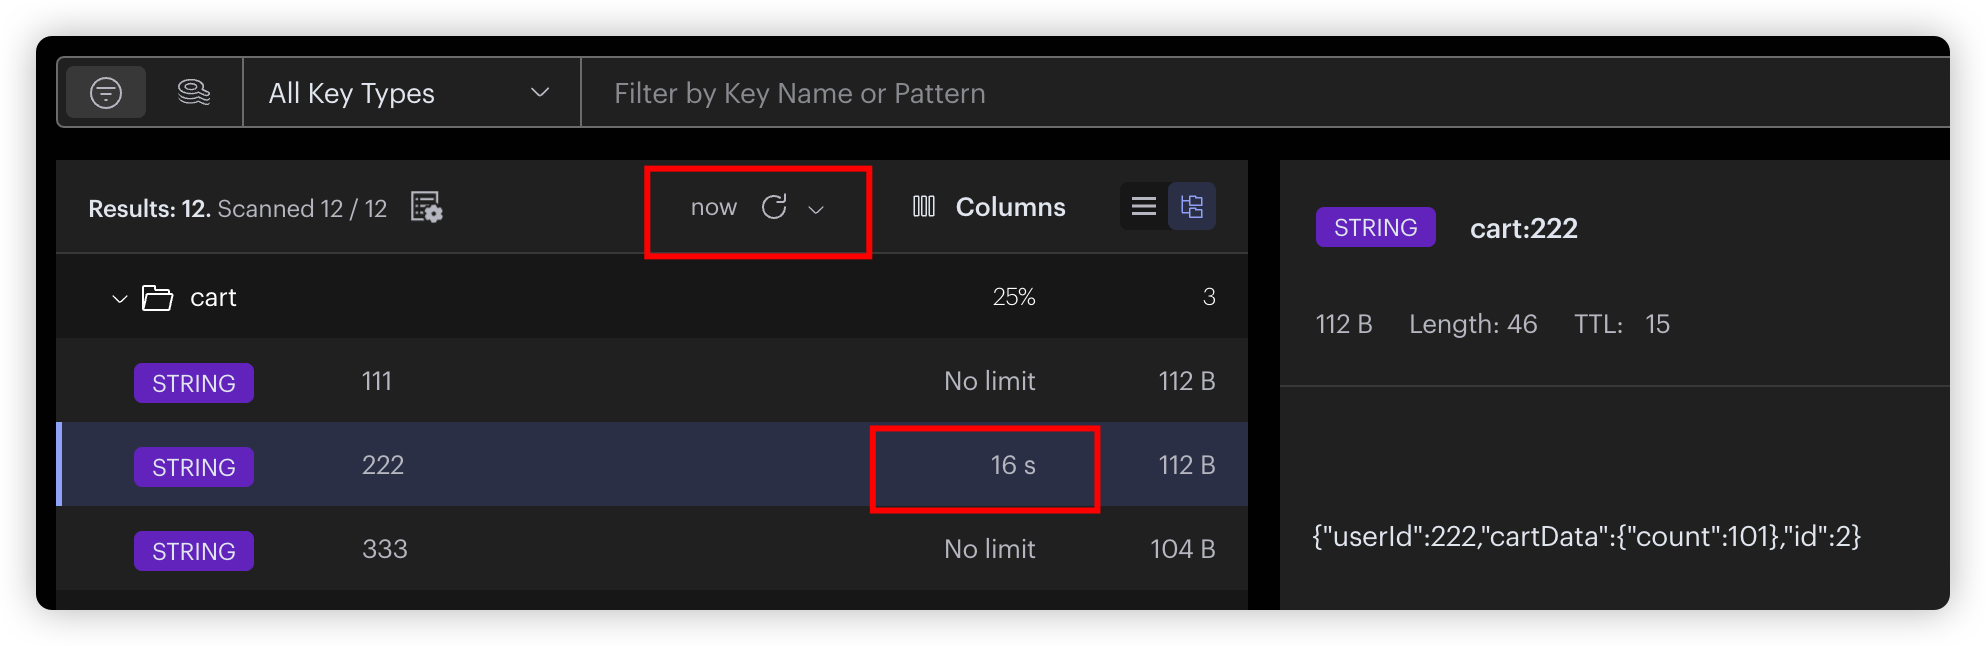Click the cart folder icon
Screen dimensions: 1986x646
(x=157, y=298)
